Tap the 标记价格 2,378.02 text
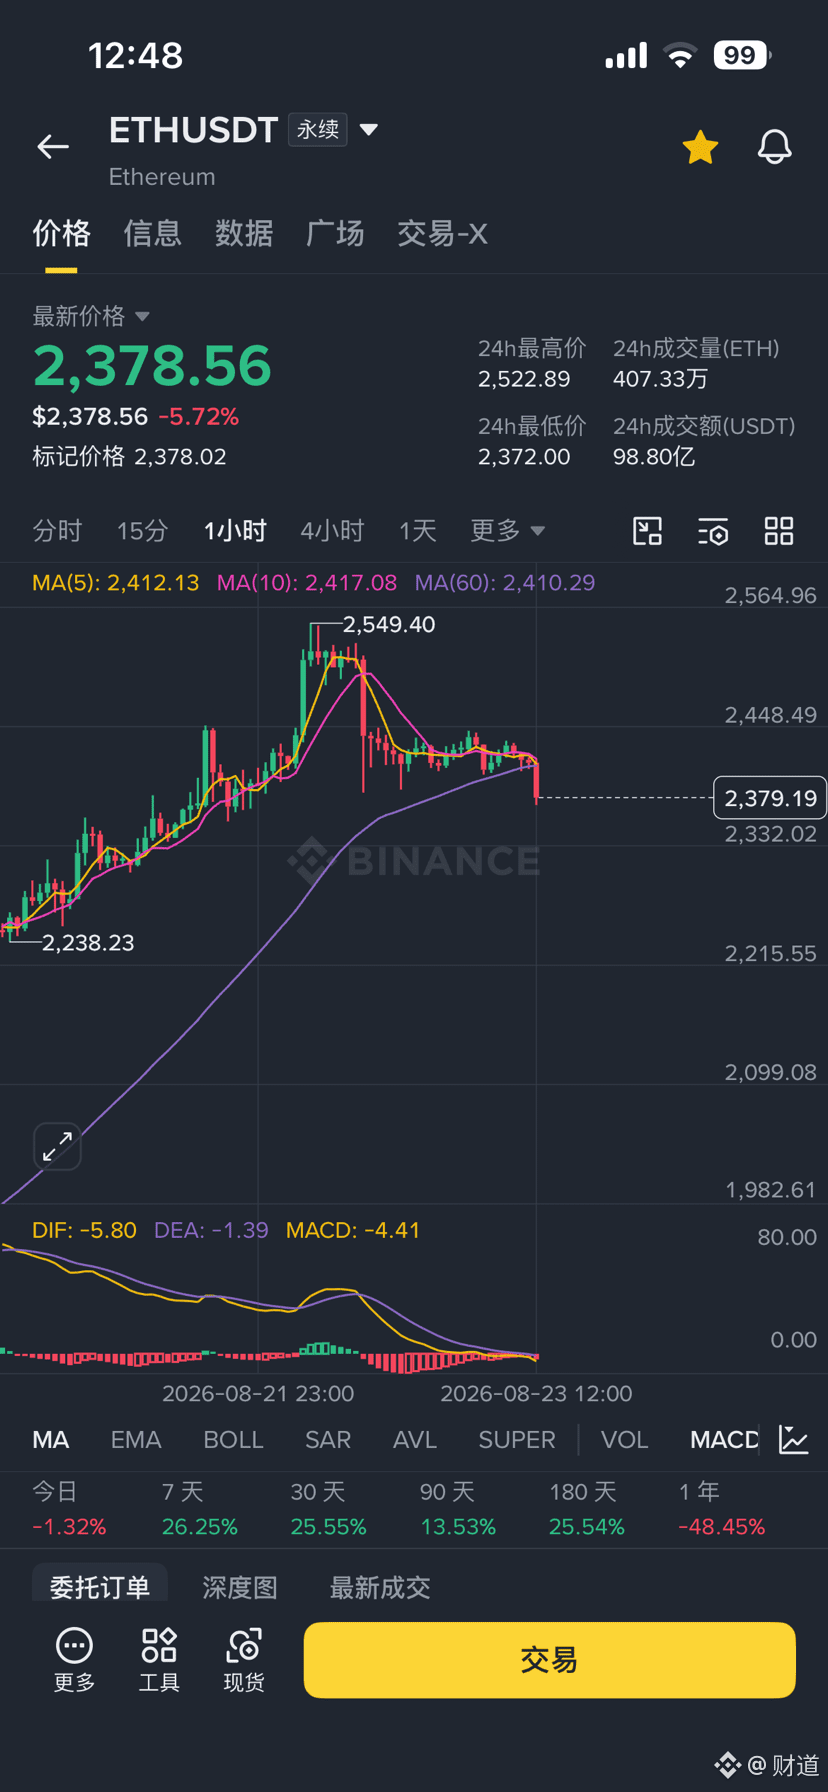 (x=129, y=457)
